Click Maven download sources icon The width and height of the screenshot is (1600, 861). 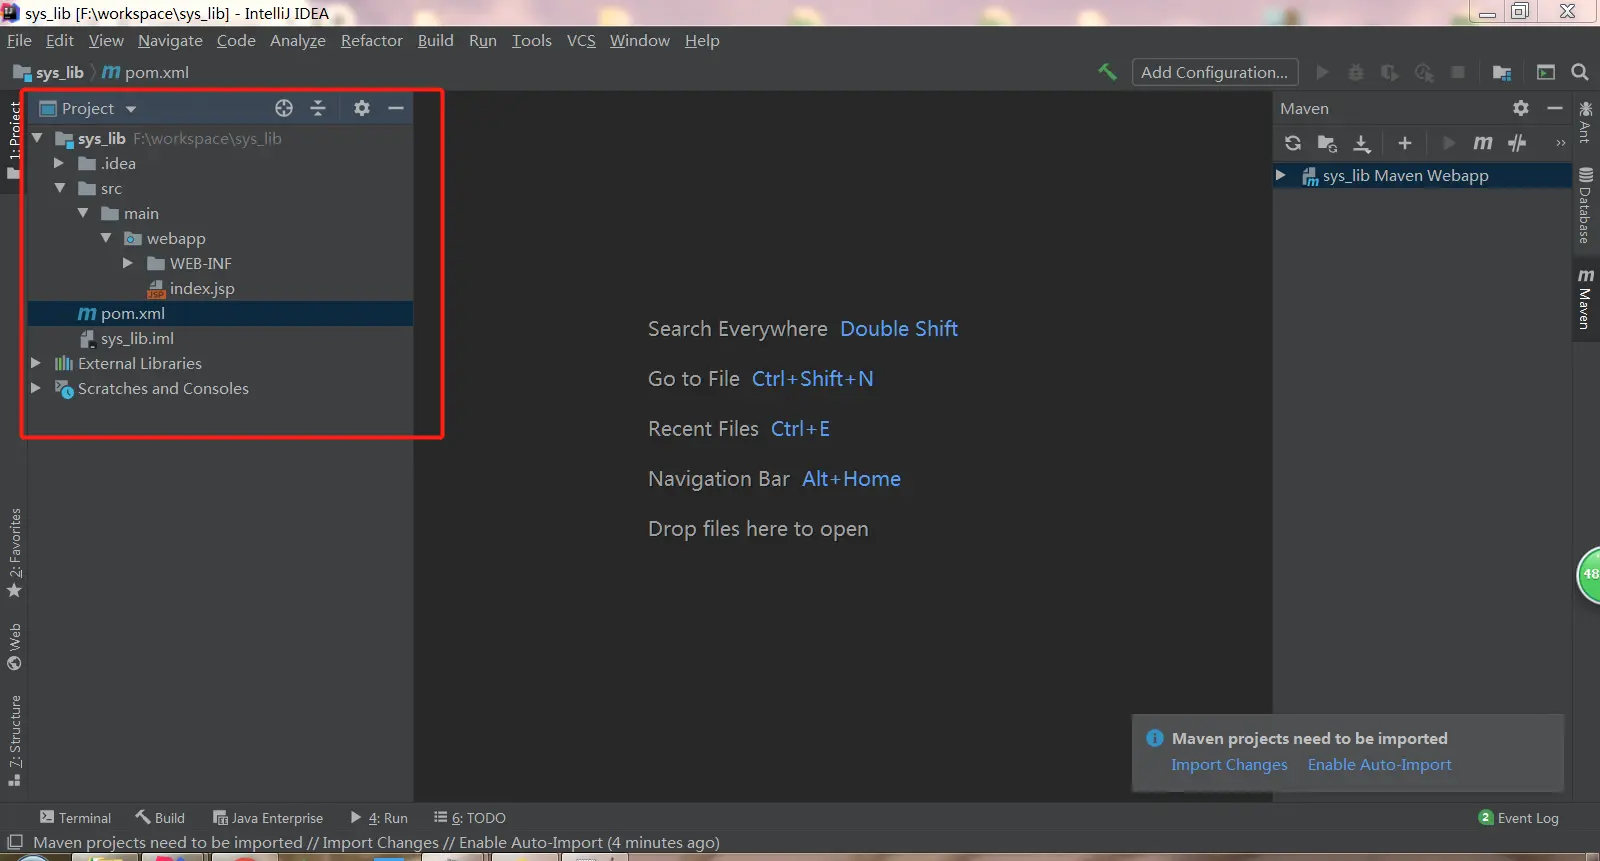(x=1362, y=143)
